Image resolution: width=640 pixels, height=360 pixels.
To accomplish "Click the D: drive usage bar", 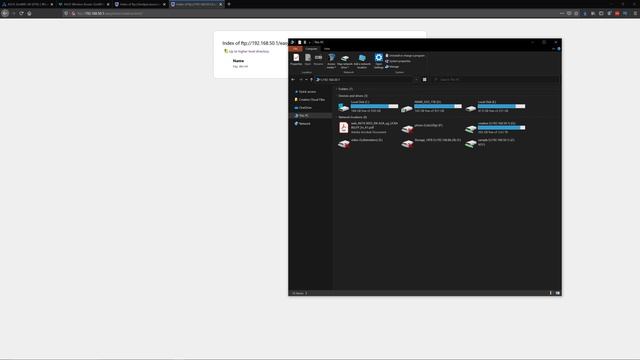I will coord(438,106).
